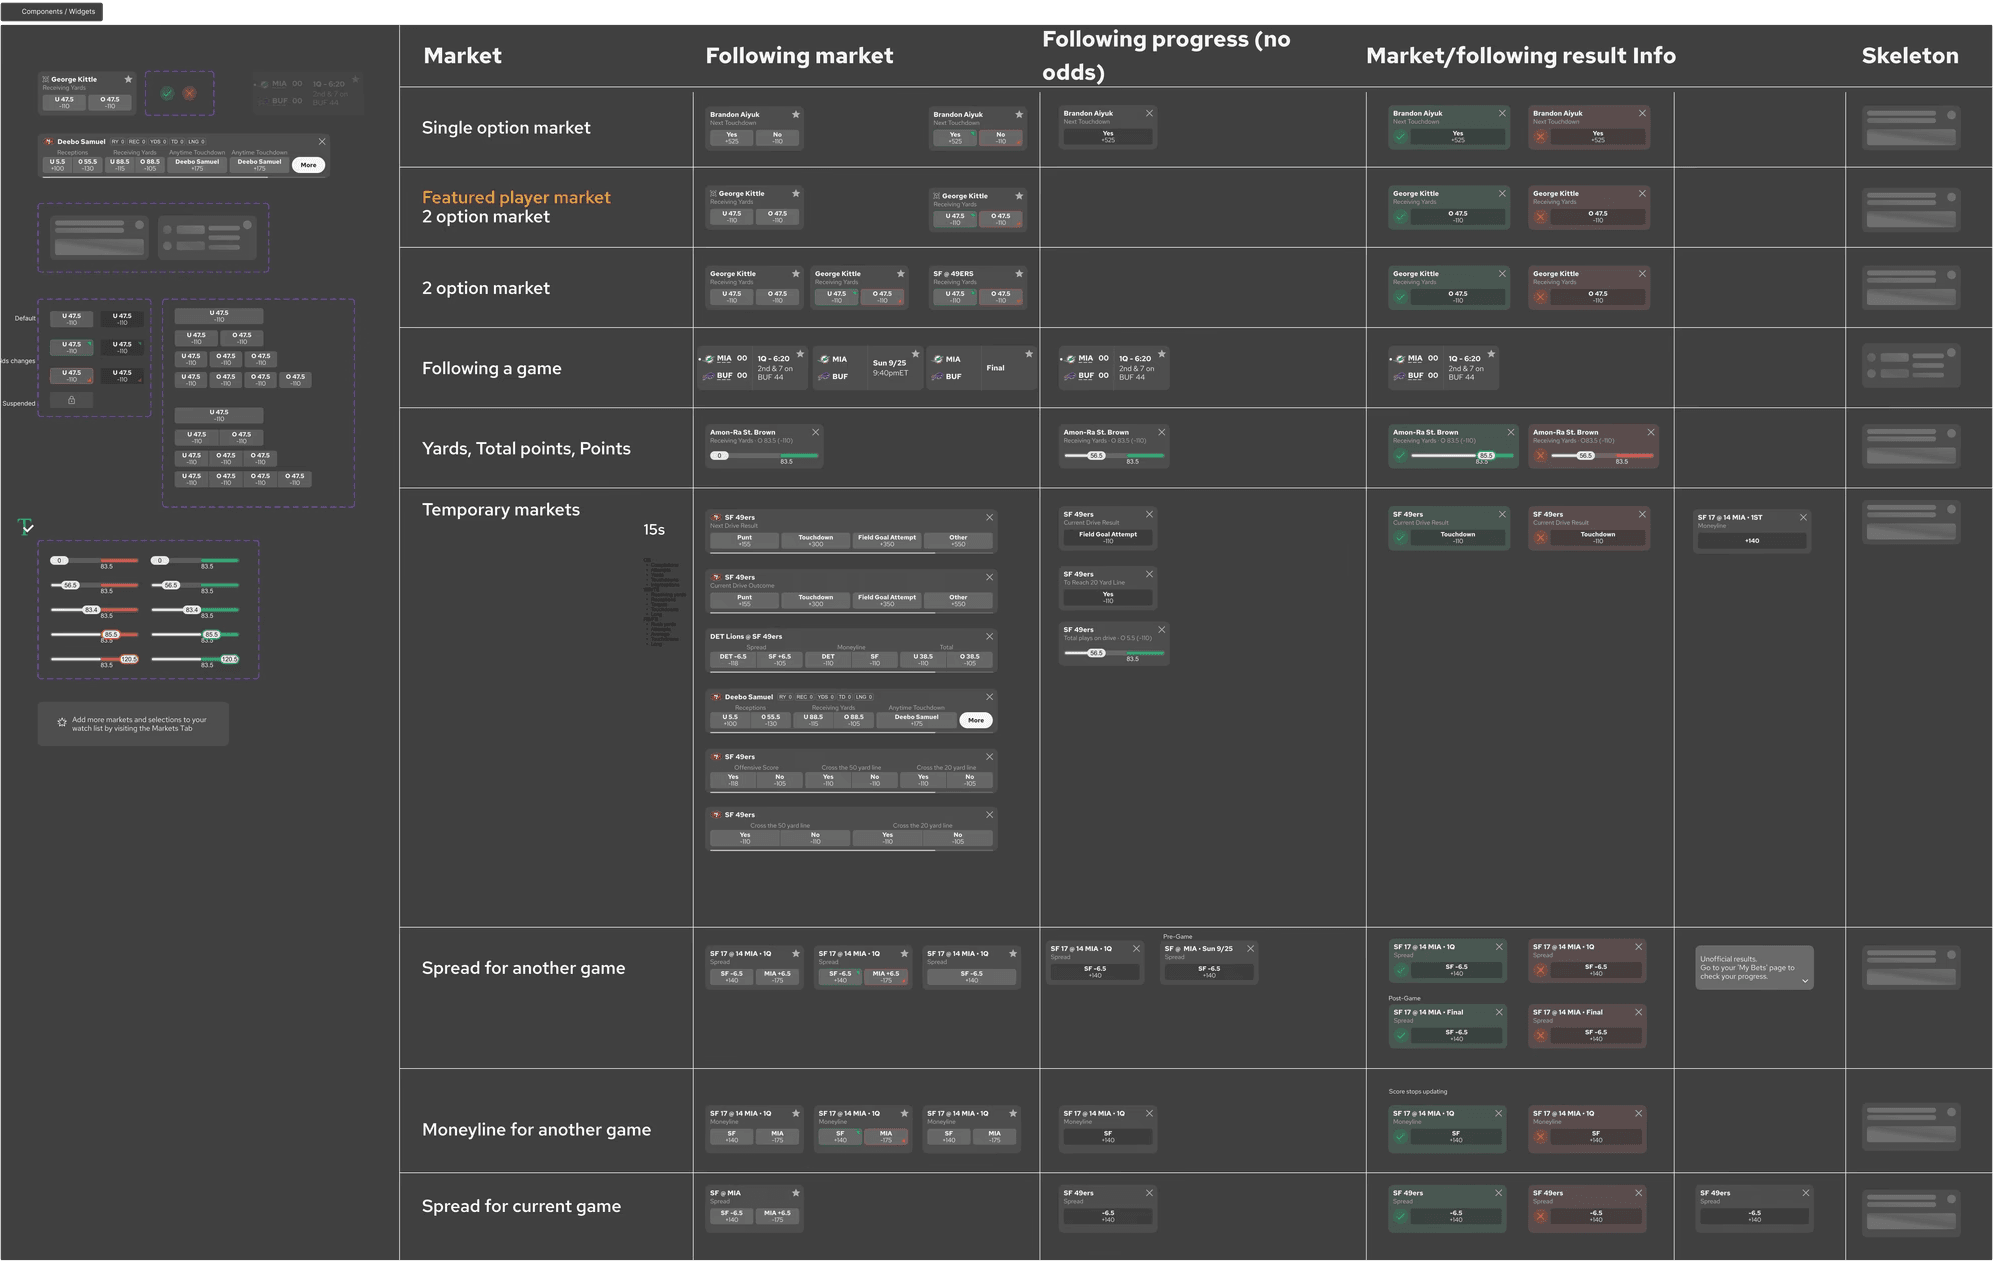Close the Pre-Game SF @ MIA Sun 9/25 card
The image size is (1994, 1261).
1250,948
